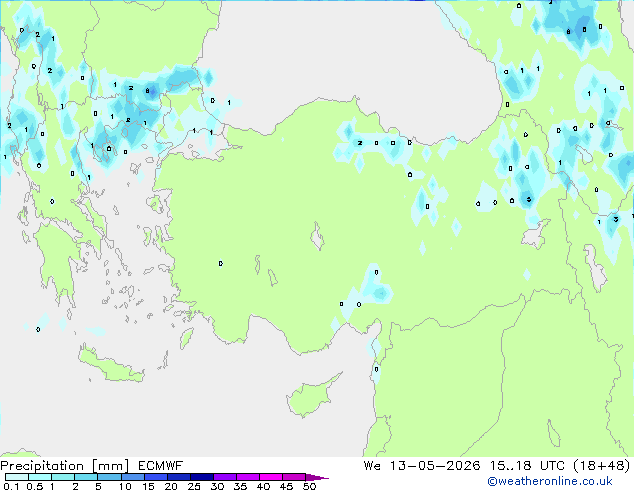The image size is (634, 490).
Task: Click the 5–10 mm legend color box
Action: [109, 477]
